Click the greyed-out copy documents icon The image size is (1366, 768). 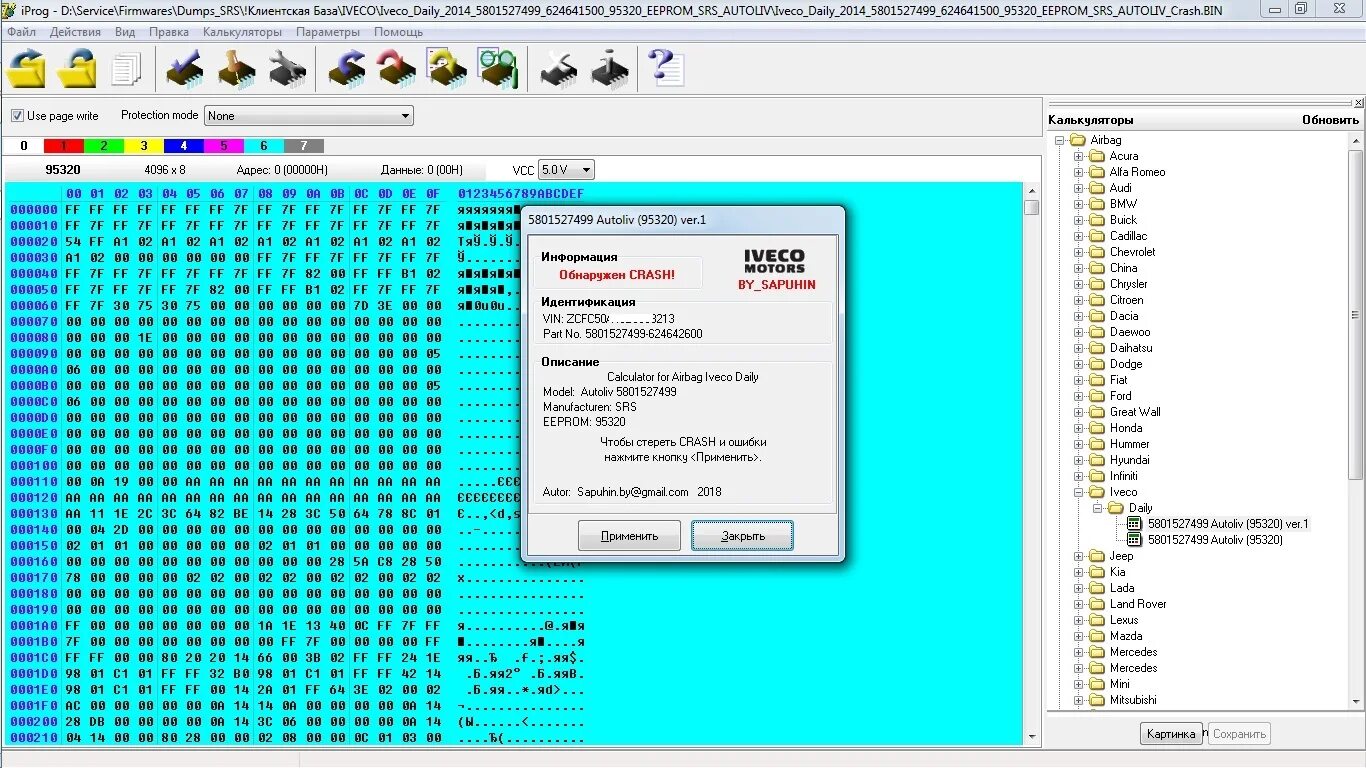pos(127,69)
